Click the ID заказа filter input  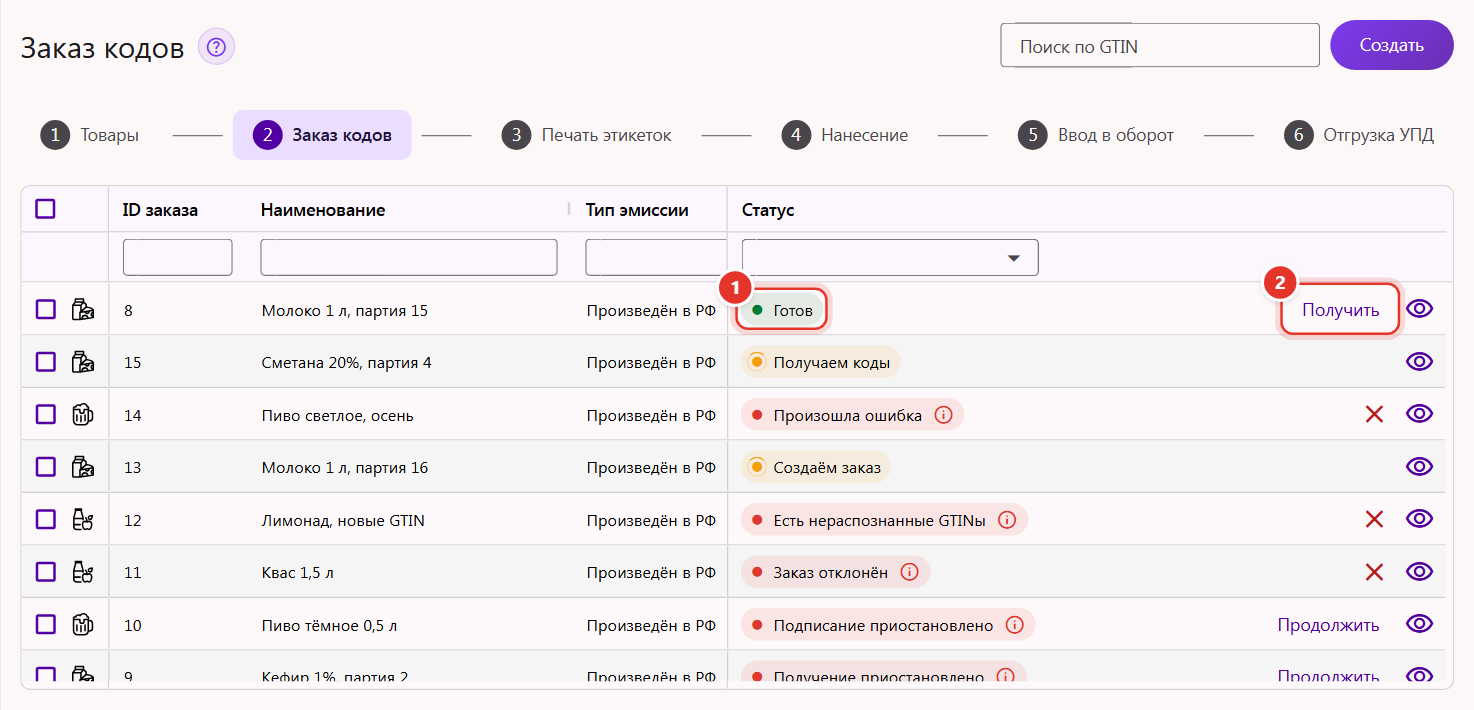pos(178,257)
